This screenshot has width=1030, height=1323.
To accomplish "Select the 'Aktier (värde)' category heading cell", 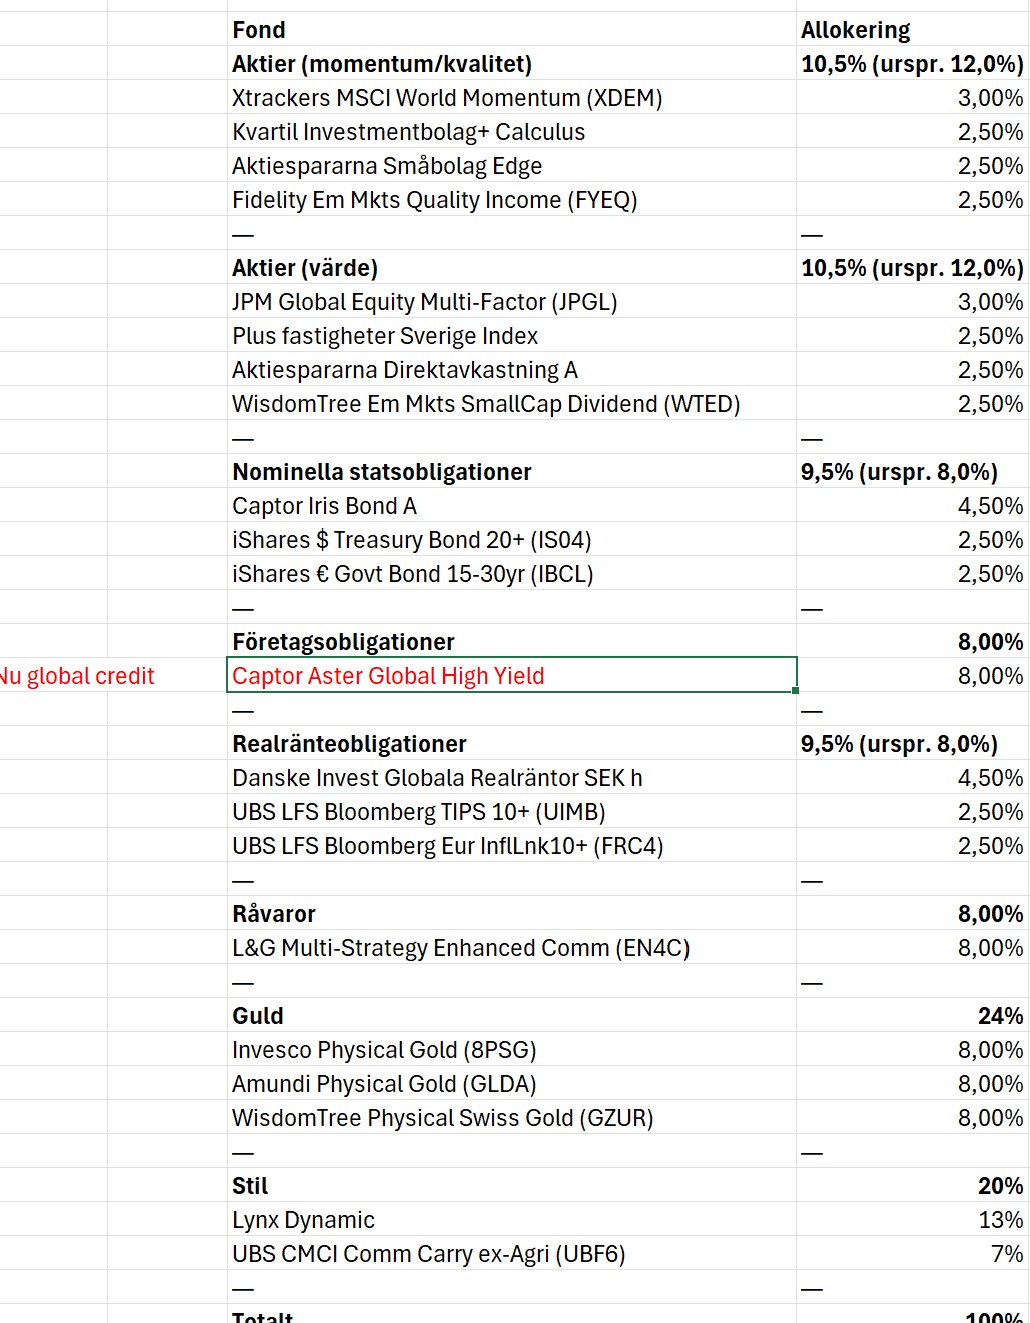I will coord(305,268).
